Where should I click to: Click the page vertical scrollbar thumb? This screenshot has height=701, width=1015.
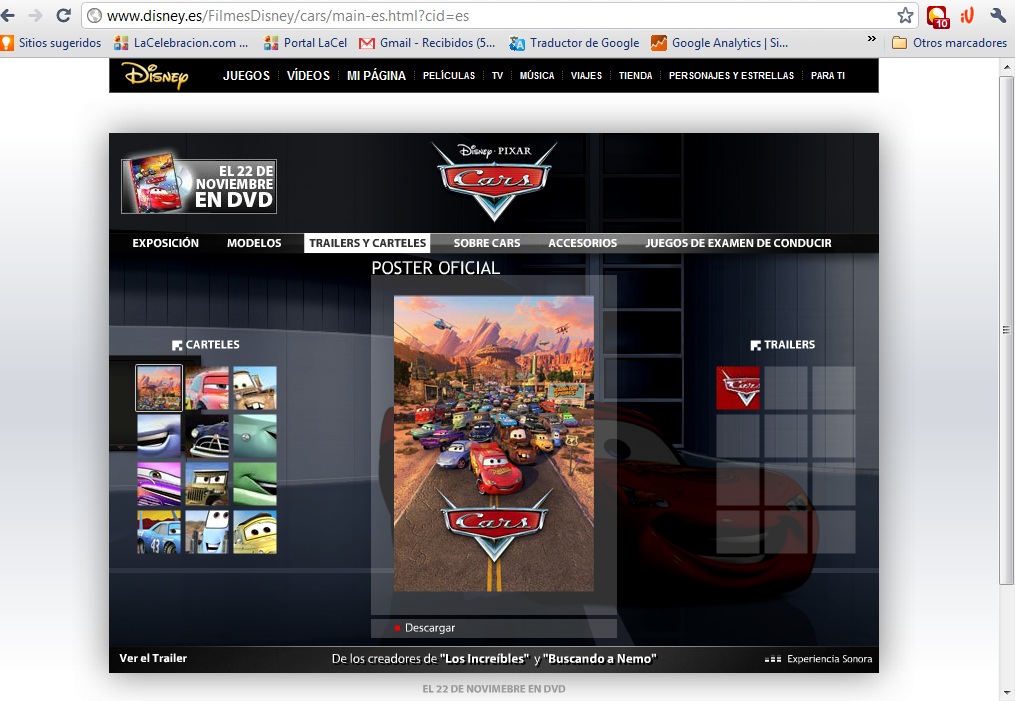point(1007,330)
